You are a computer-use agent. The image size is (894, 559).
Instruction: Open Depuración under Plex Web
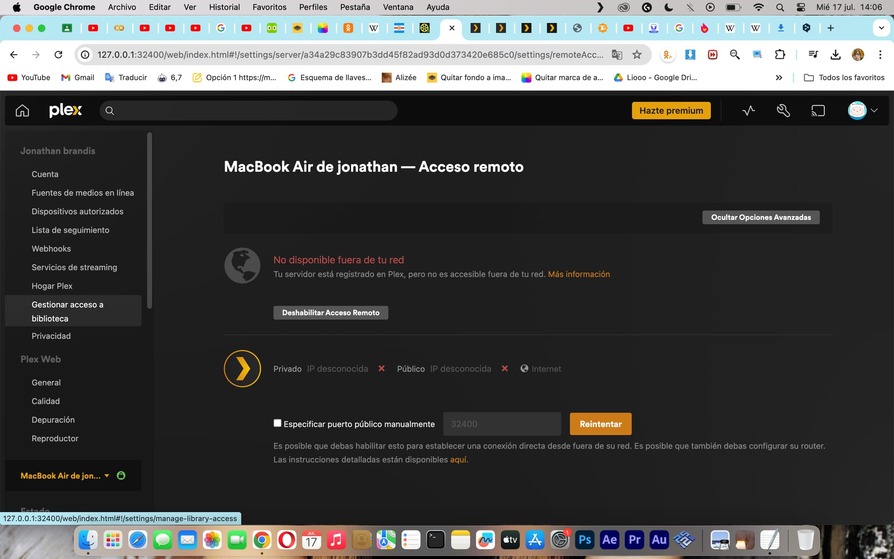point(53,420)
